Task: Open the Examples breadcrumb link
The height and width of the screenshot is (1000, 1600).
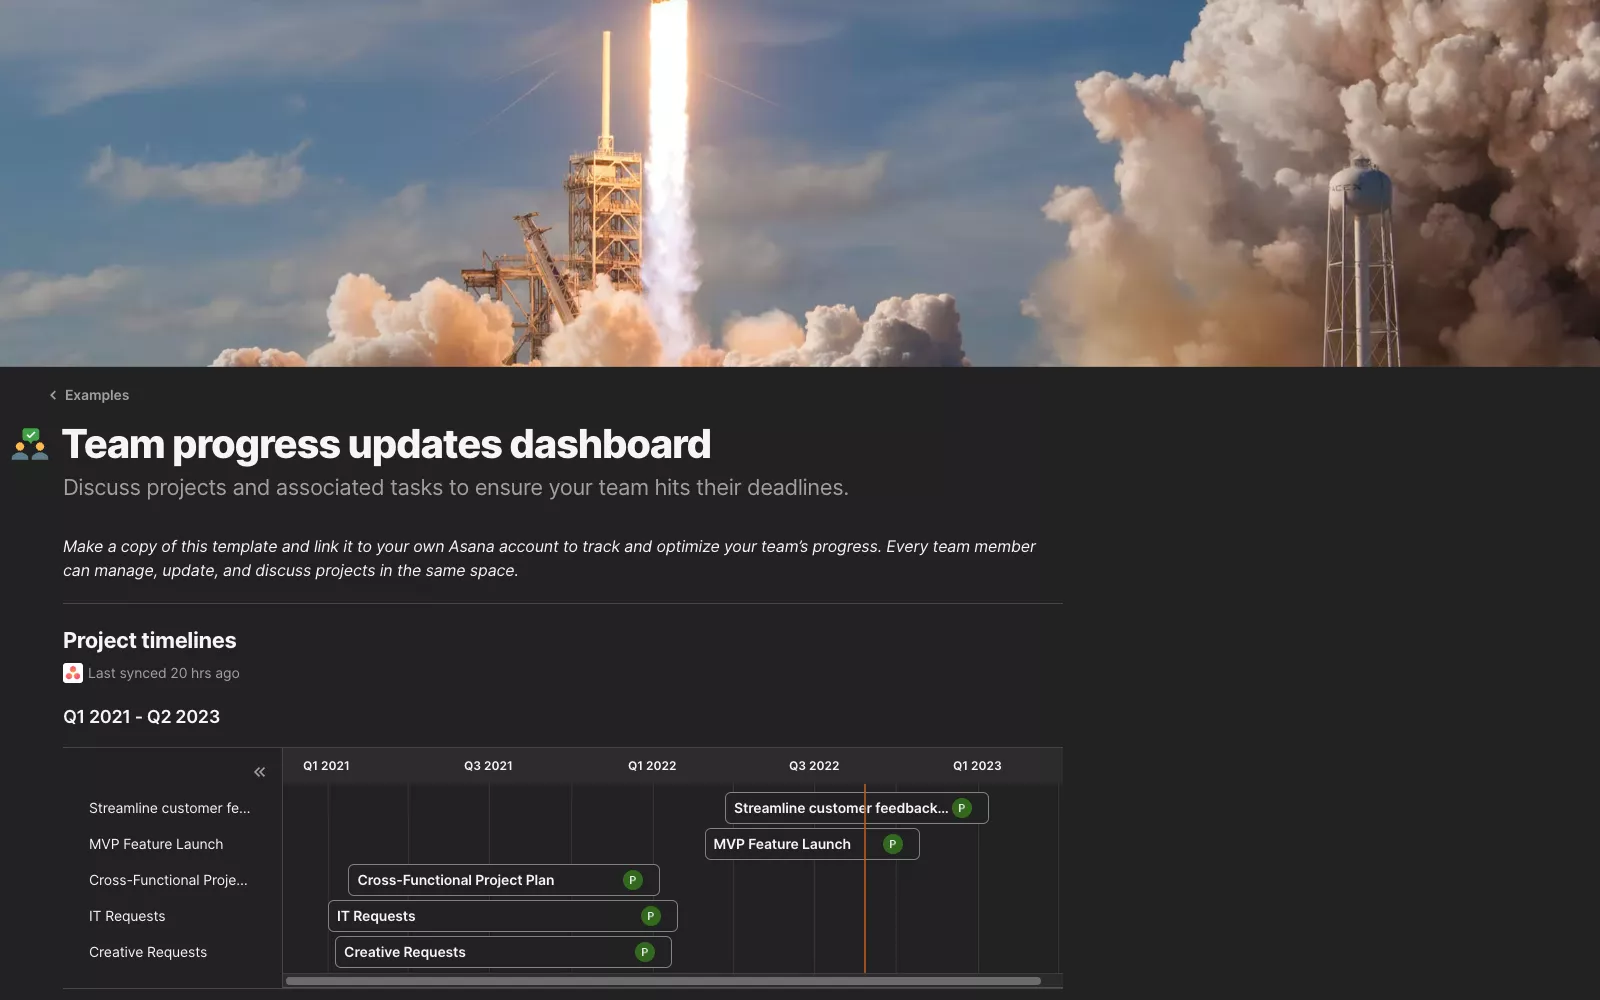Action: (x=97, y=395)
